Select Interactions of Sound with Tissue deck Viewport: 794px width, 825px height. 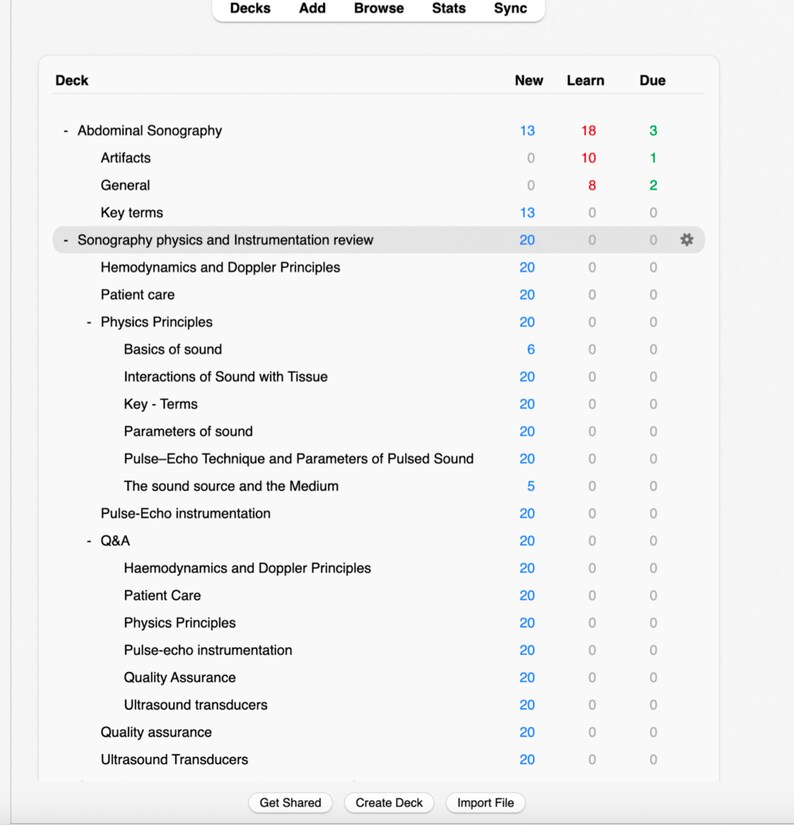(x=226, y=377)
